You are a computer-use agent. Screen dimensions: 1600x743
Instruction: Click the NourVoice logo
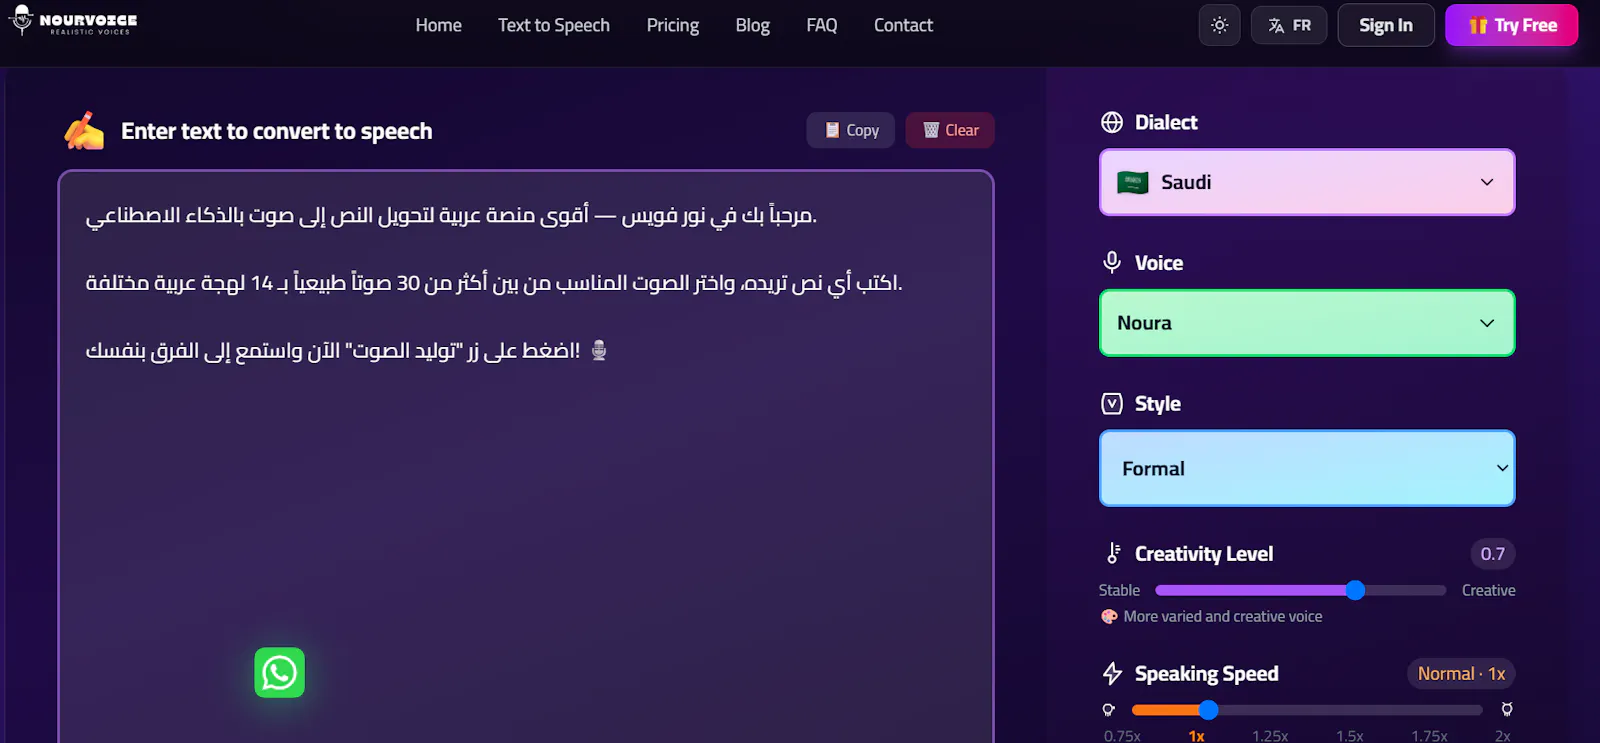click(72, 21)
